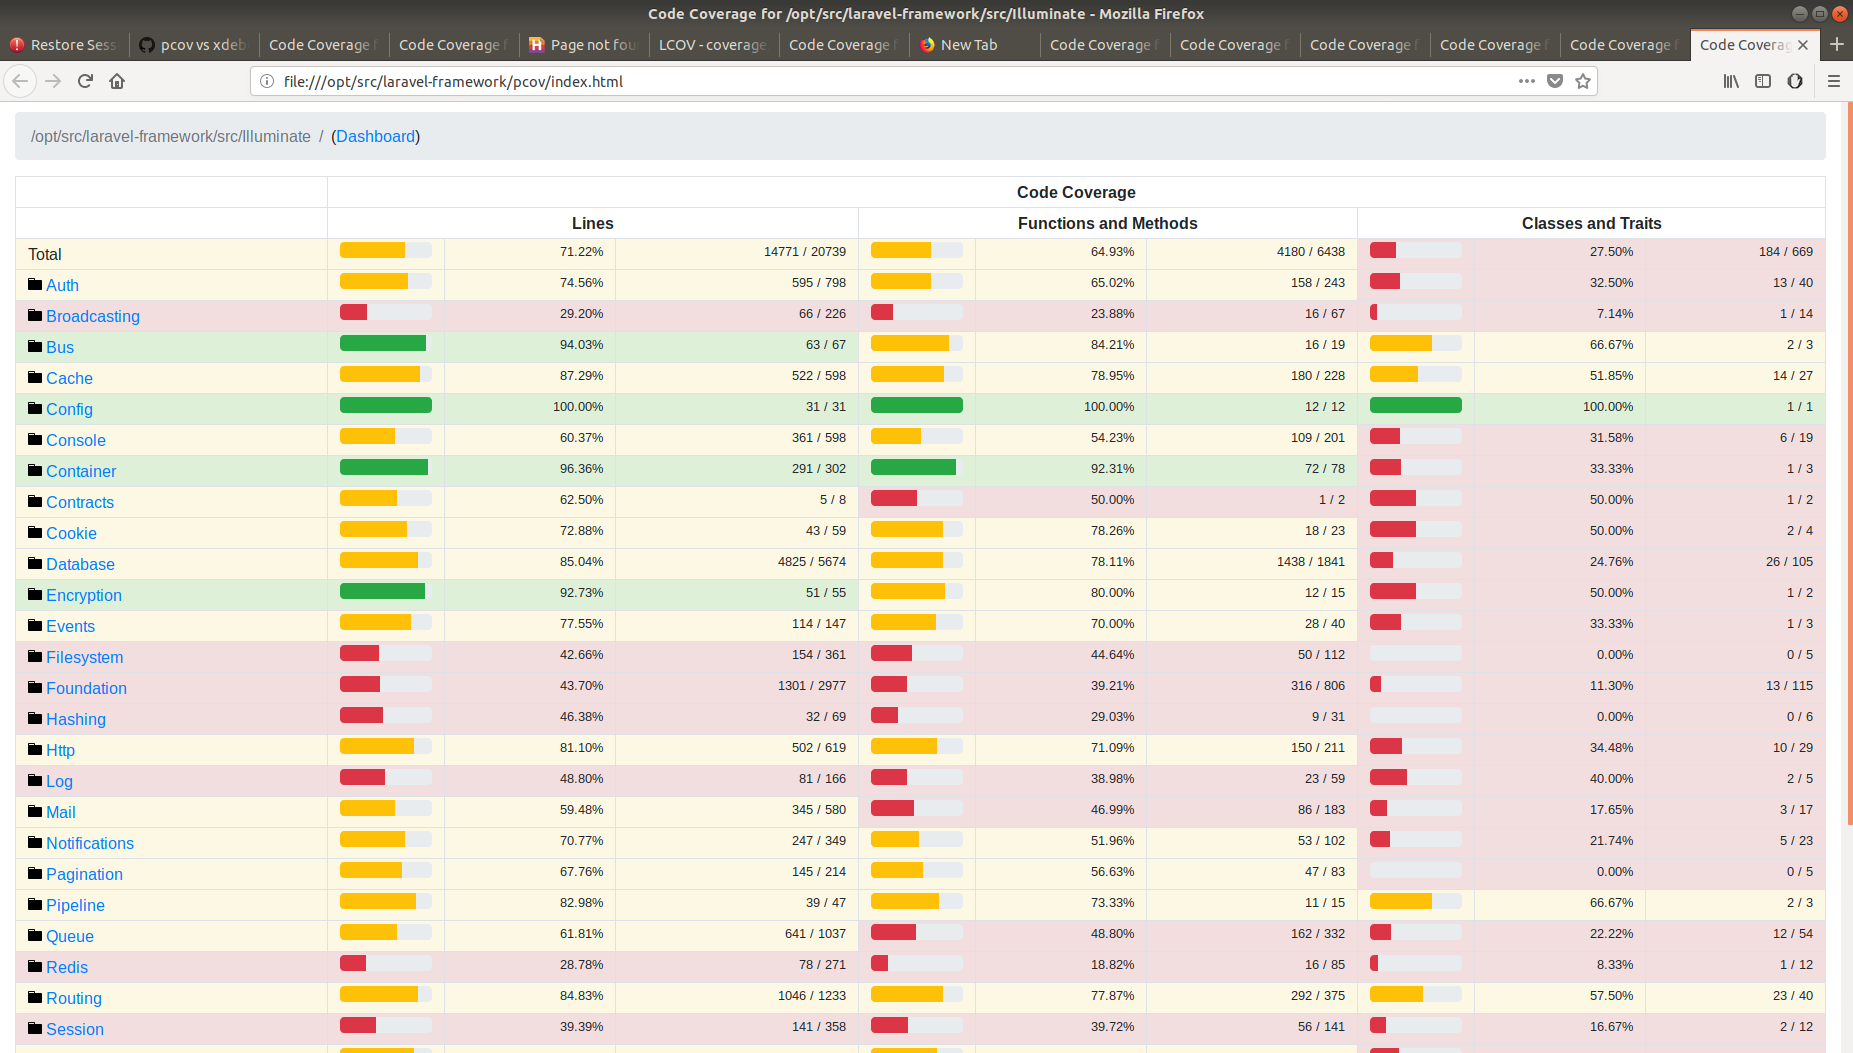
Task: Show site information icon in address bar
Action: coord(267,81)
